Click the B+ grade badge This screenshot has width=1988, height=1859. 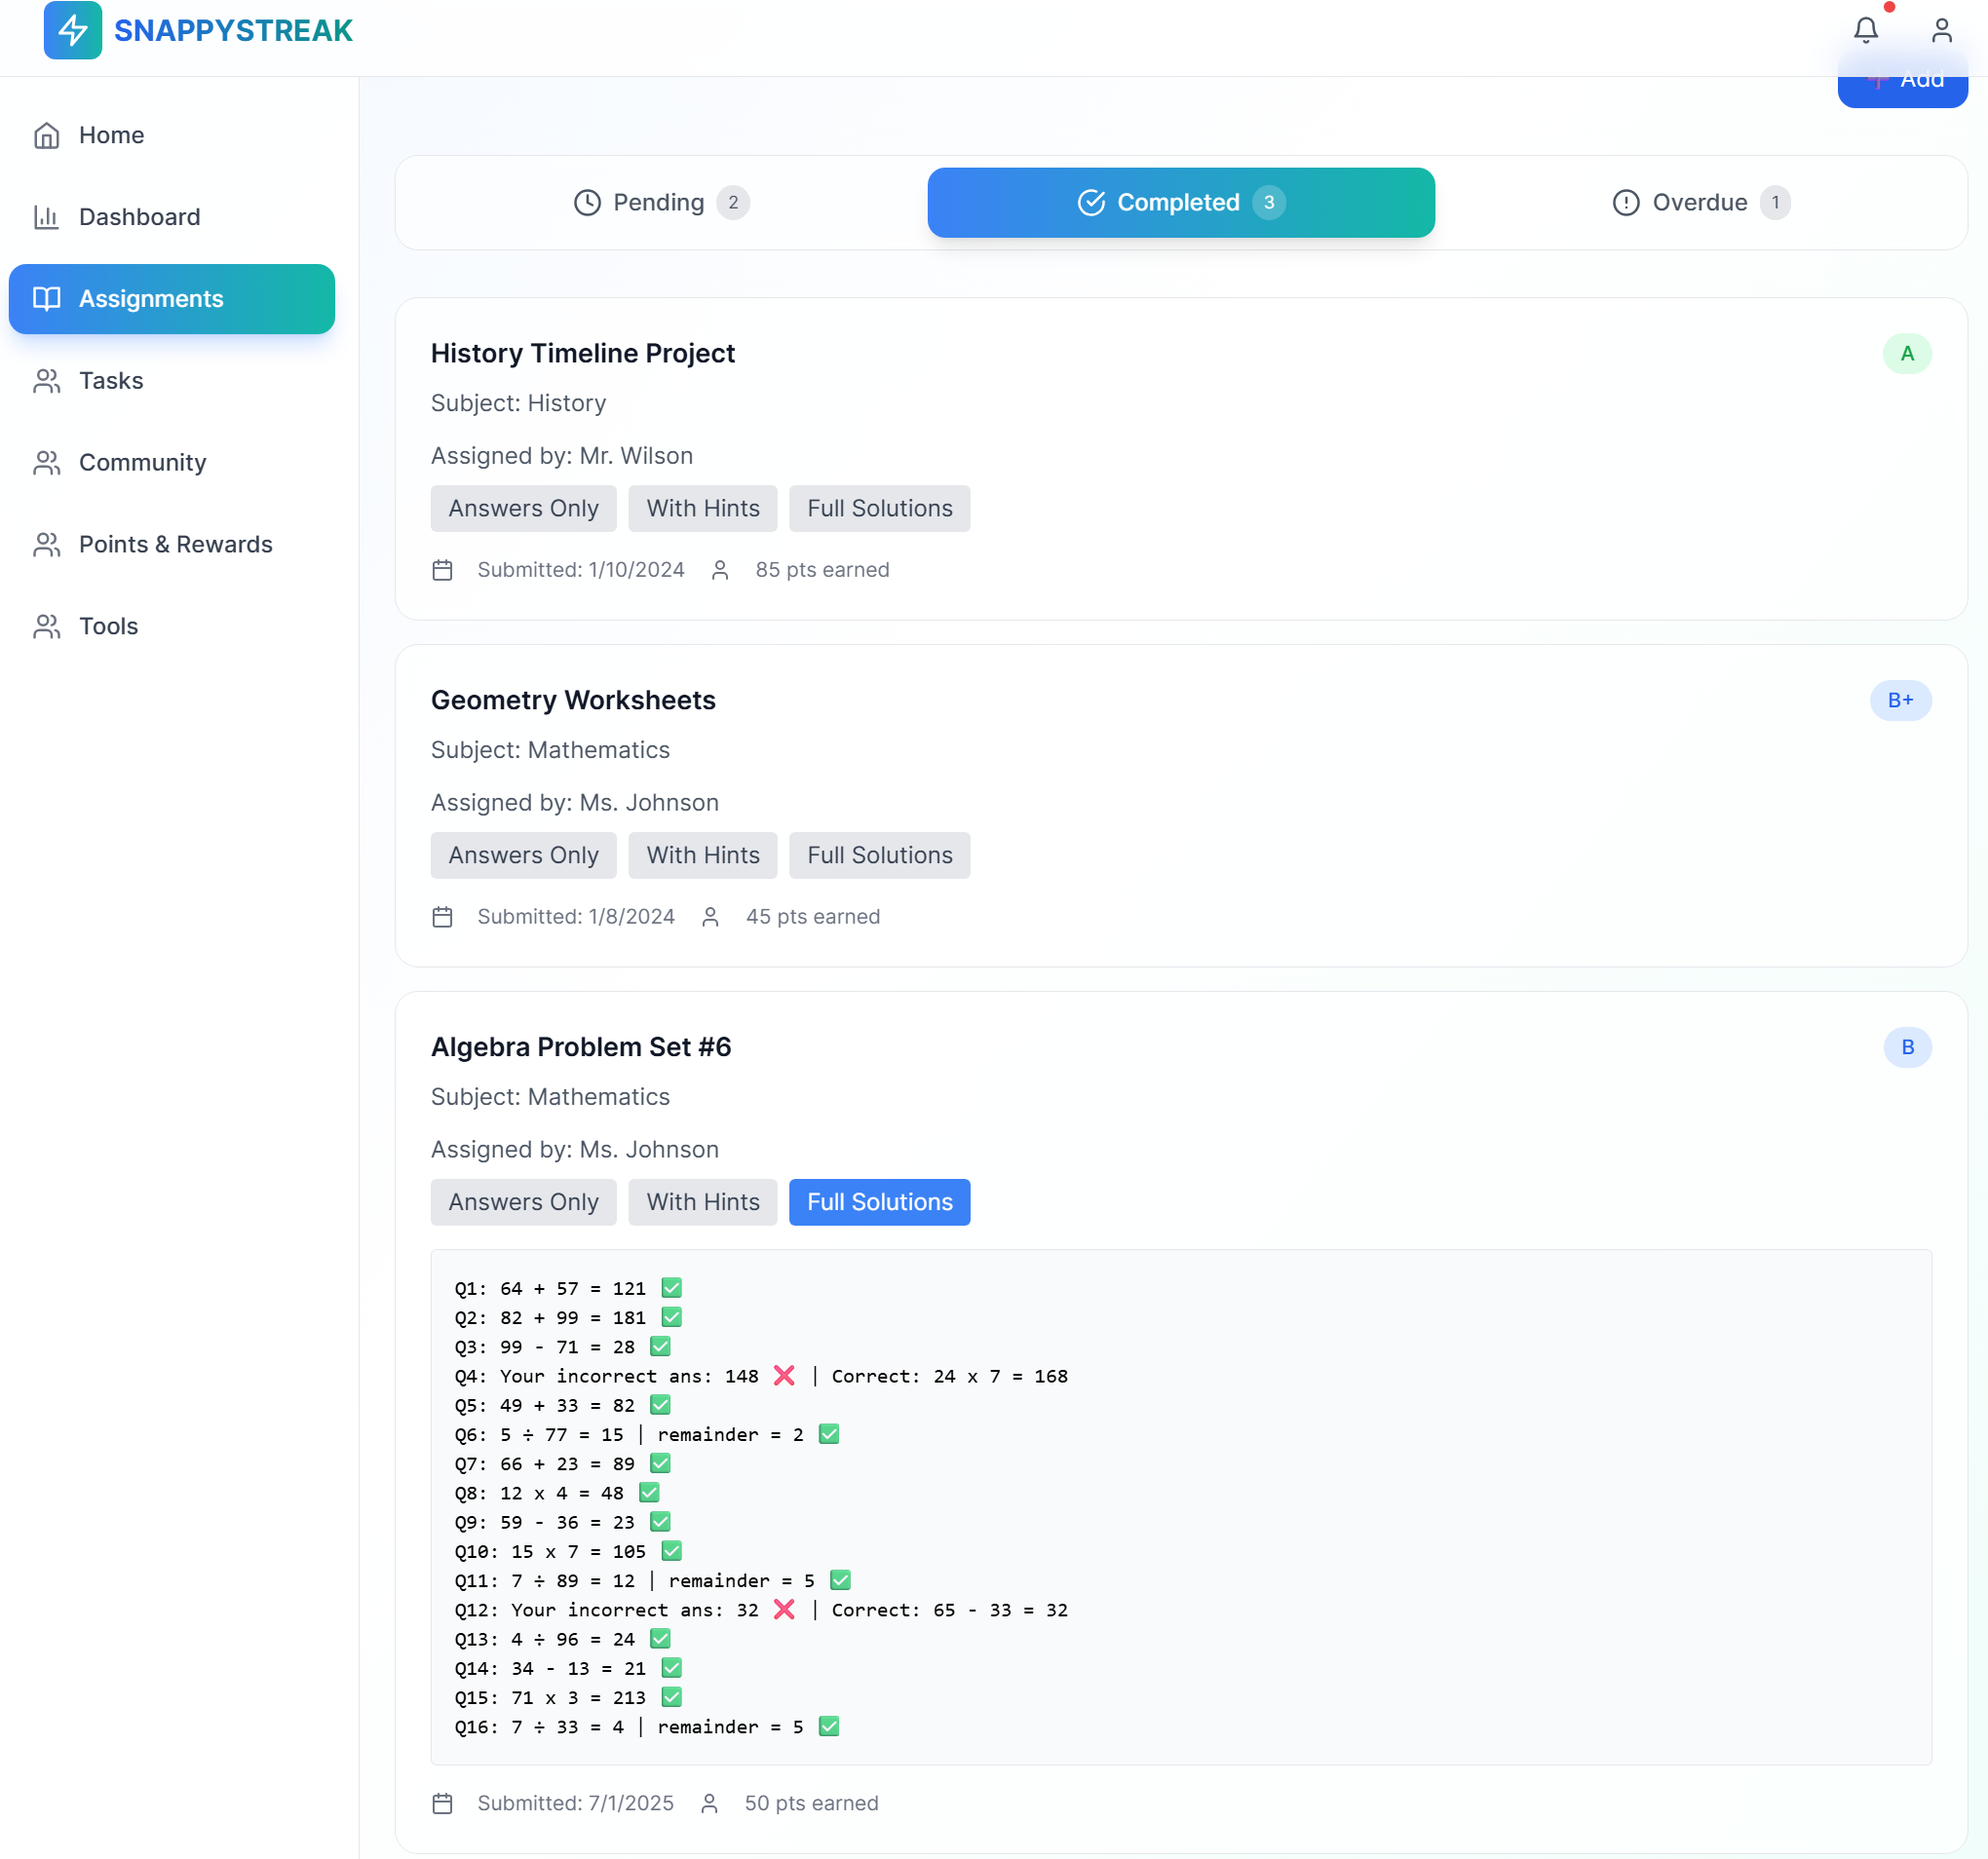click(1900, 701)
